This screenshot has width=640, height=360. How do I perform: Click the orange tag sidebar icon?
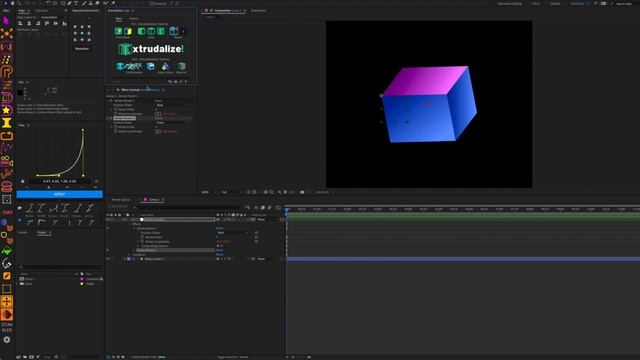tap(7, 314)
